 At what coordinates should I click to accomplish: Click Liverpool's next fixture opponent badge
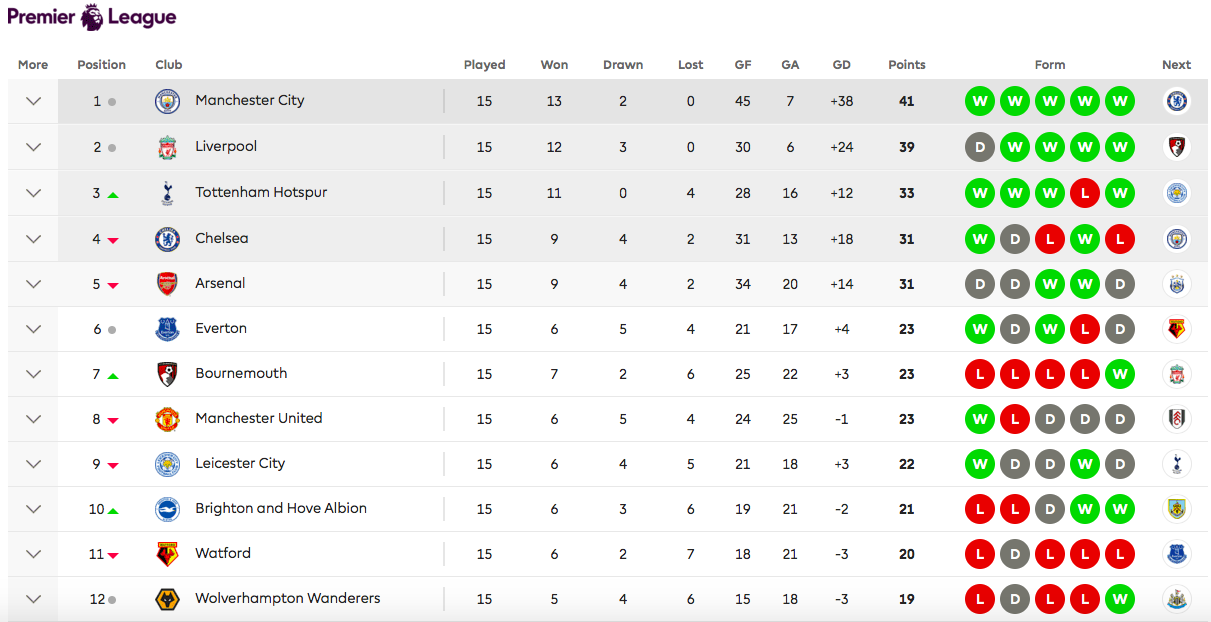pos(1177,147)
